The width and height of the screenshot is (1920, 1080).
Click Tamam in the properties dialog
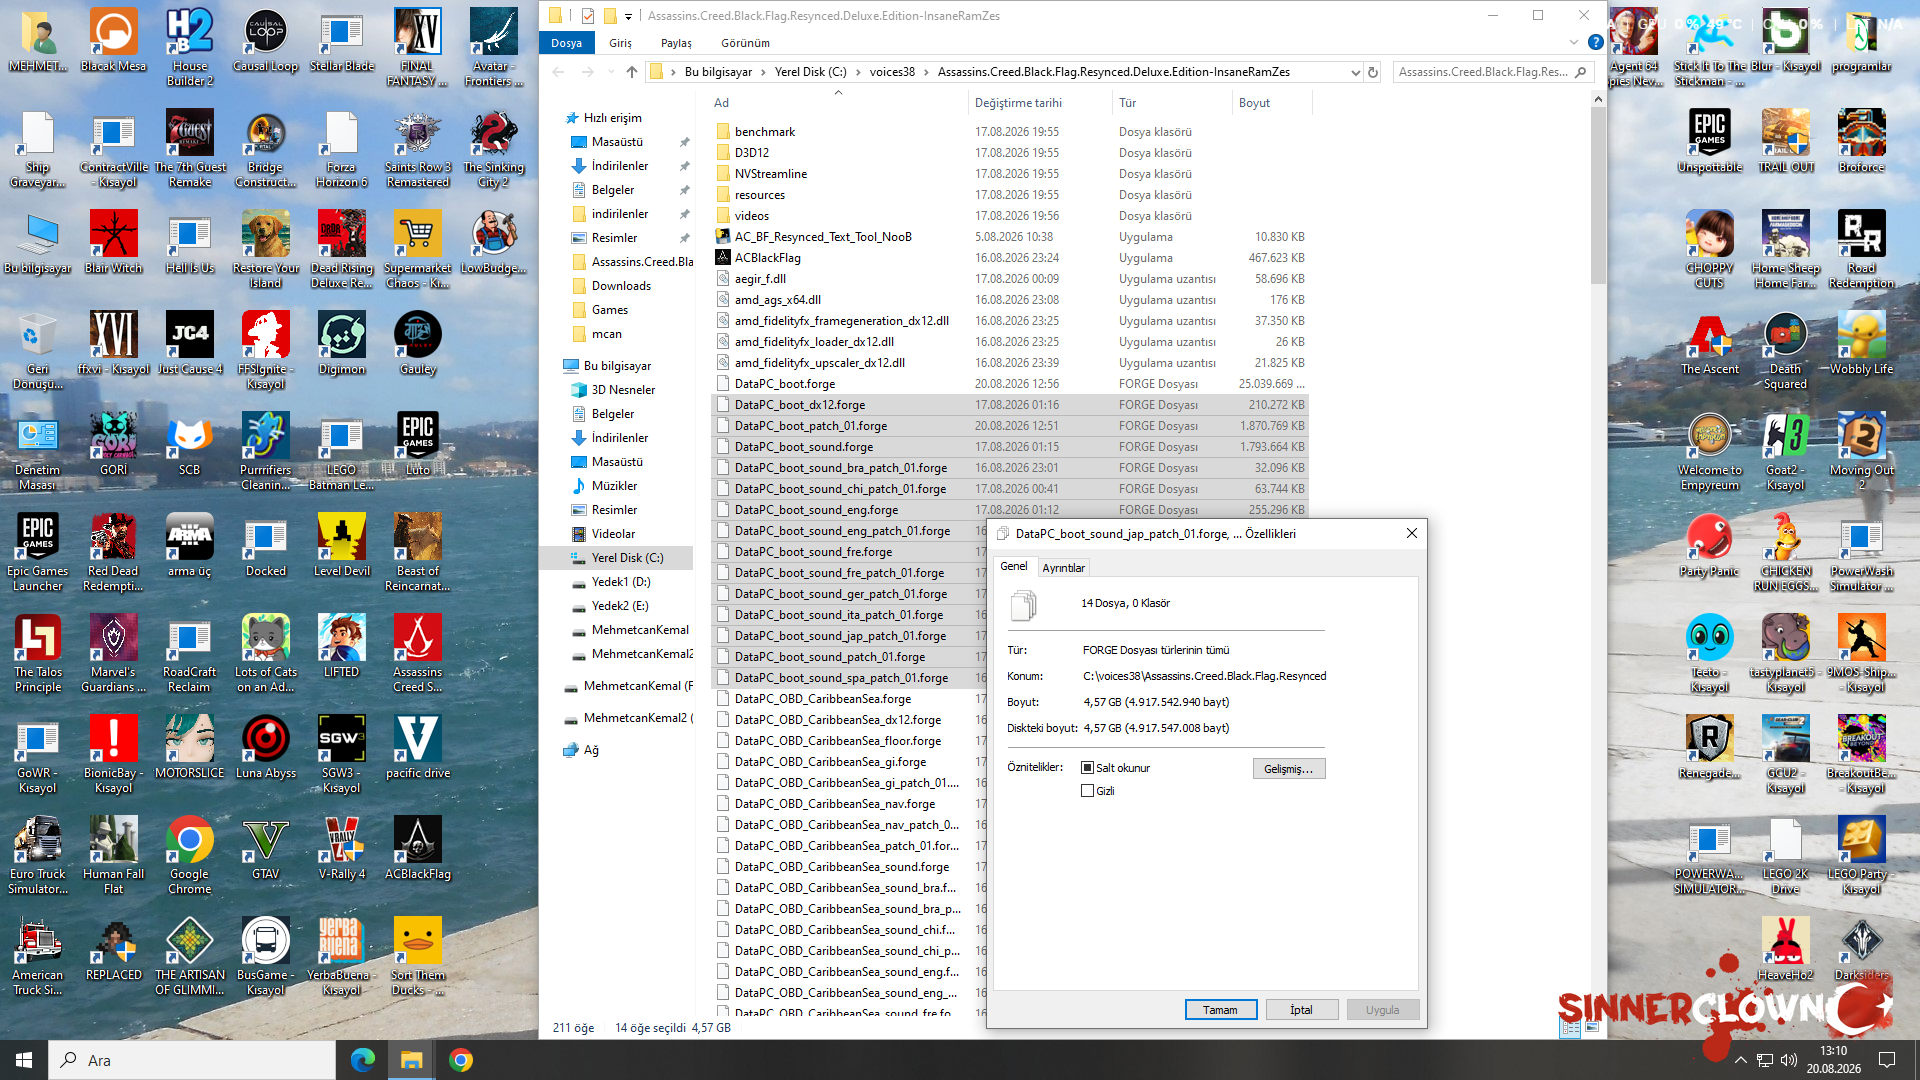tap(1220, 1010)
